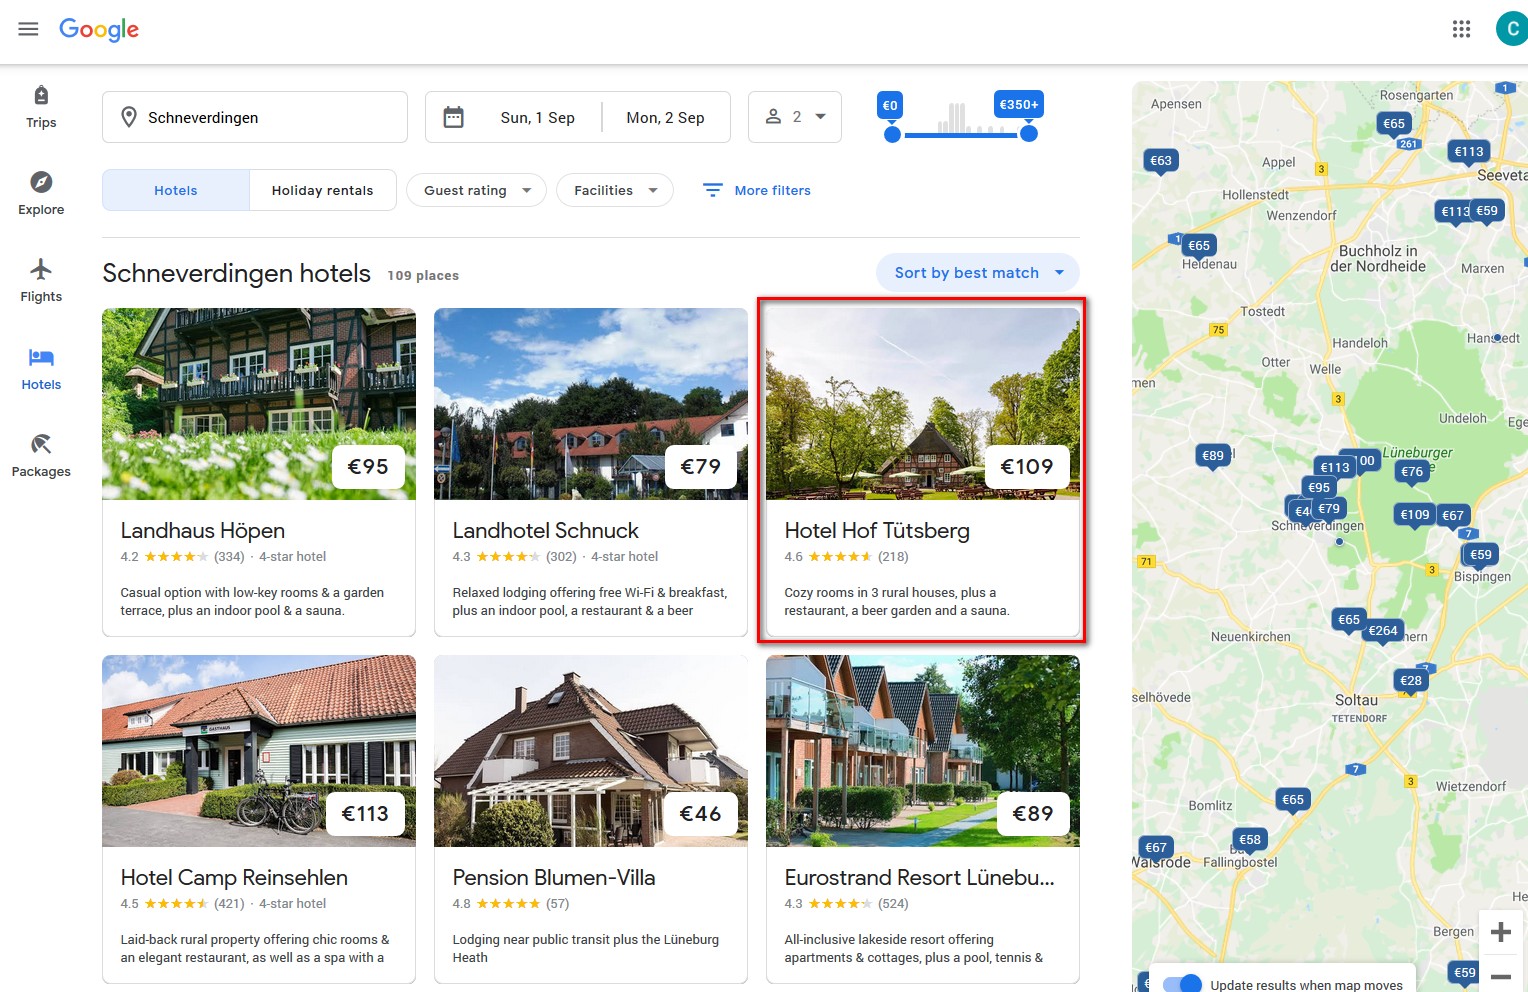Disable 'Update results when map moves'

click(x=1182, y=984)
